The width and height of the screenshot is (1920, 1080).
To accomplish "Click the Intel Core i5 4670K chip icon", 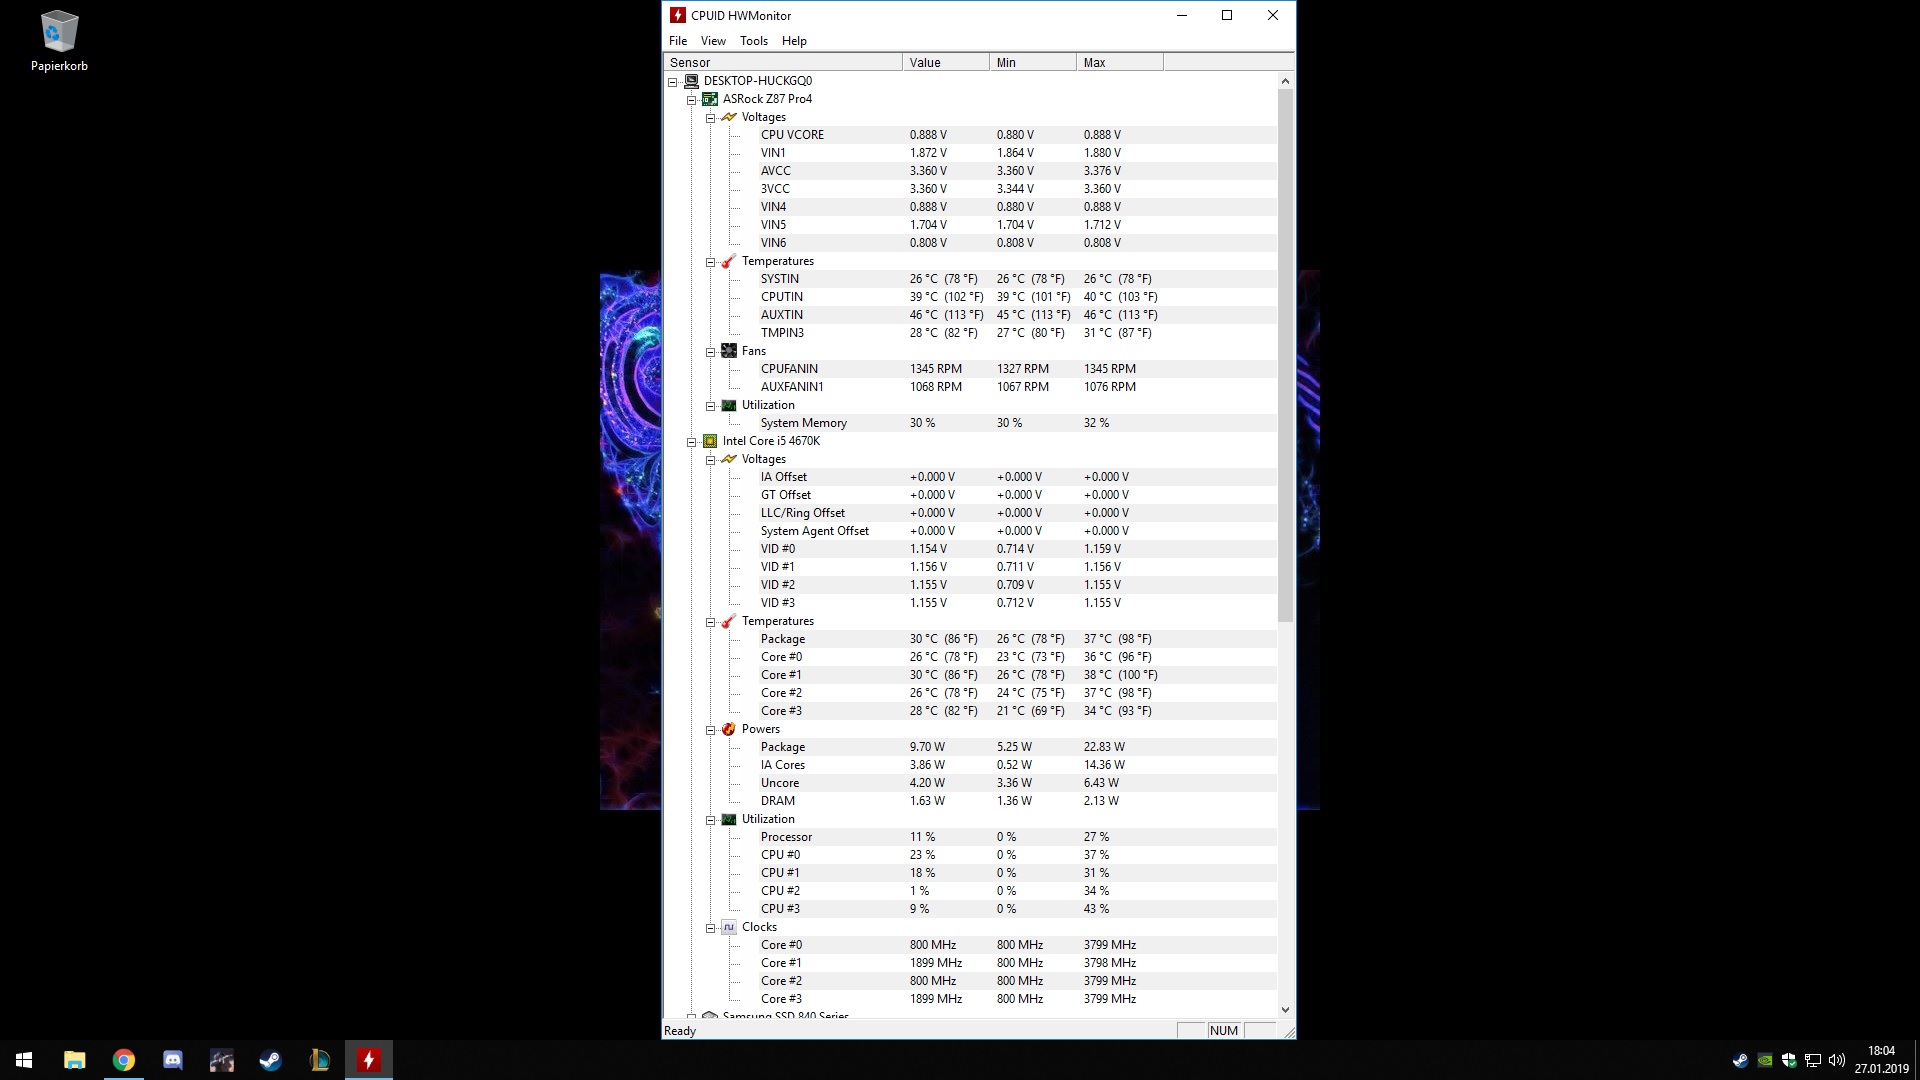I will [710, 441].
